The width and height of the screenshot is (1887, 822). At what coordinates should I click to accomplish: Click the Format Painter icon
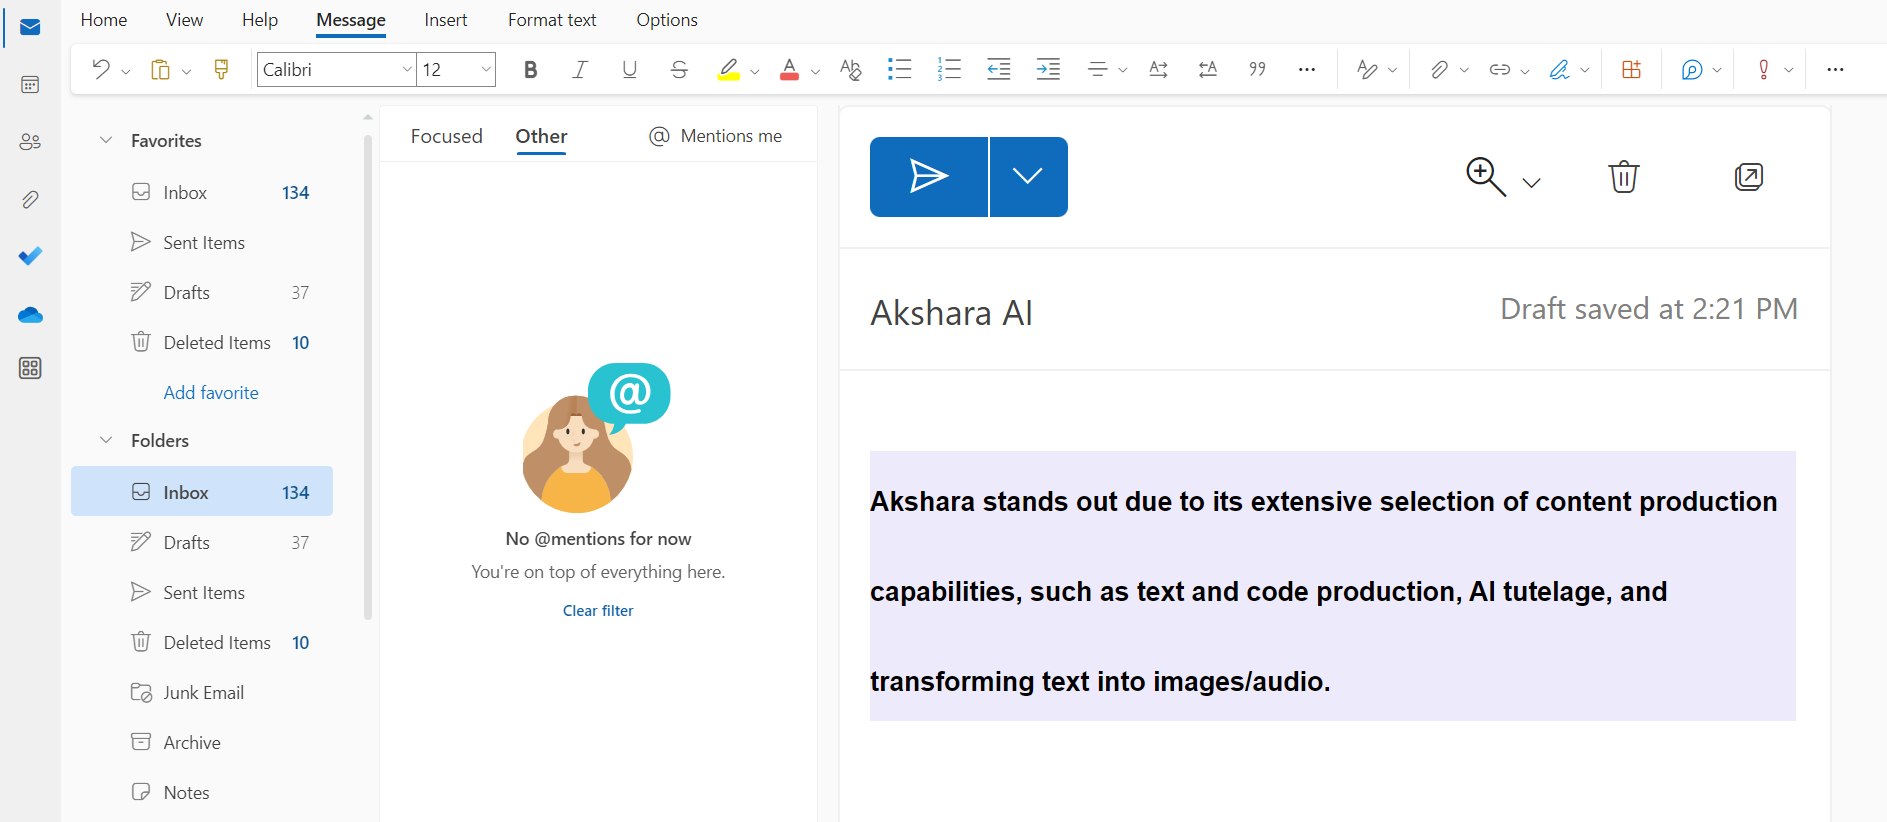tap(222, 69)
